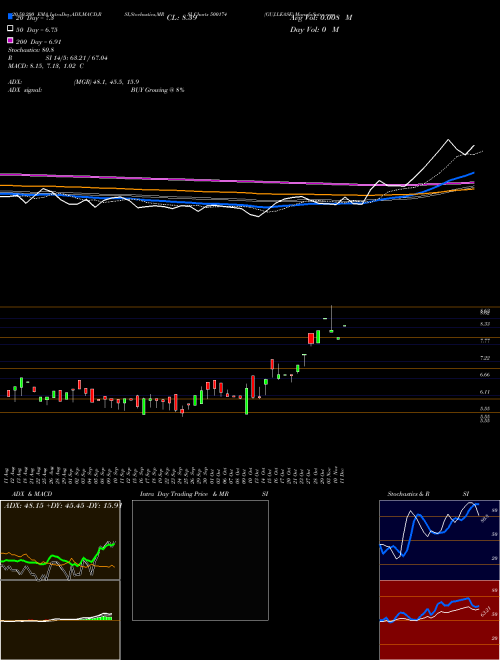Click the 'Avg Vol: 0.008 M' text

[x=321, y=18]
